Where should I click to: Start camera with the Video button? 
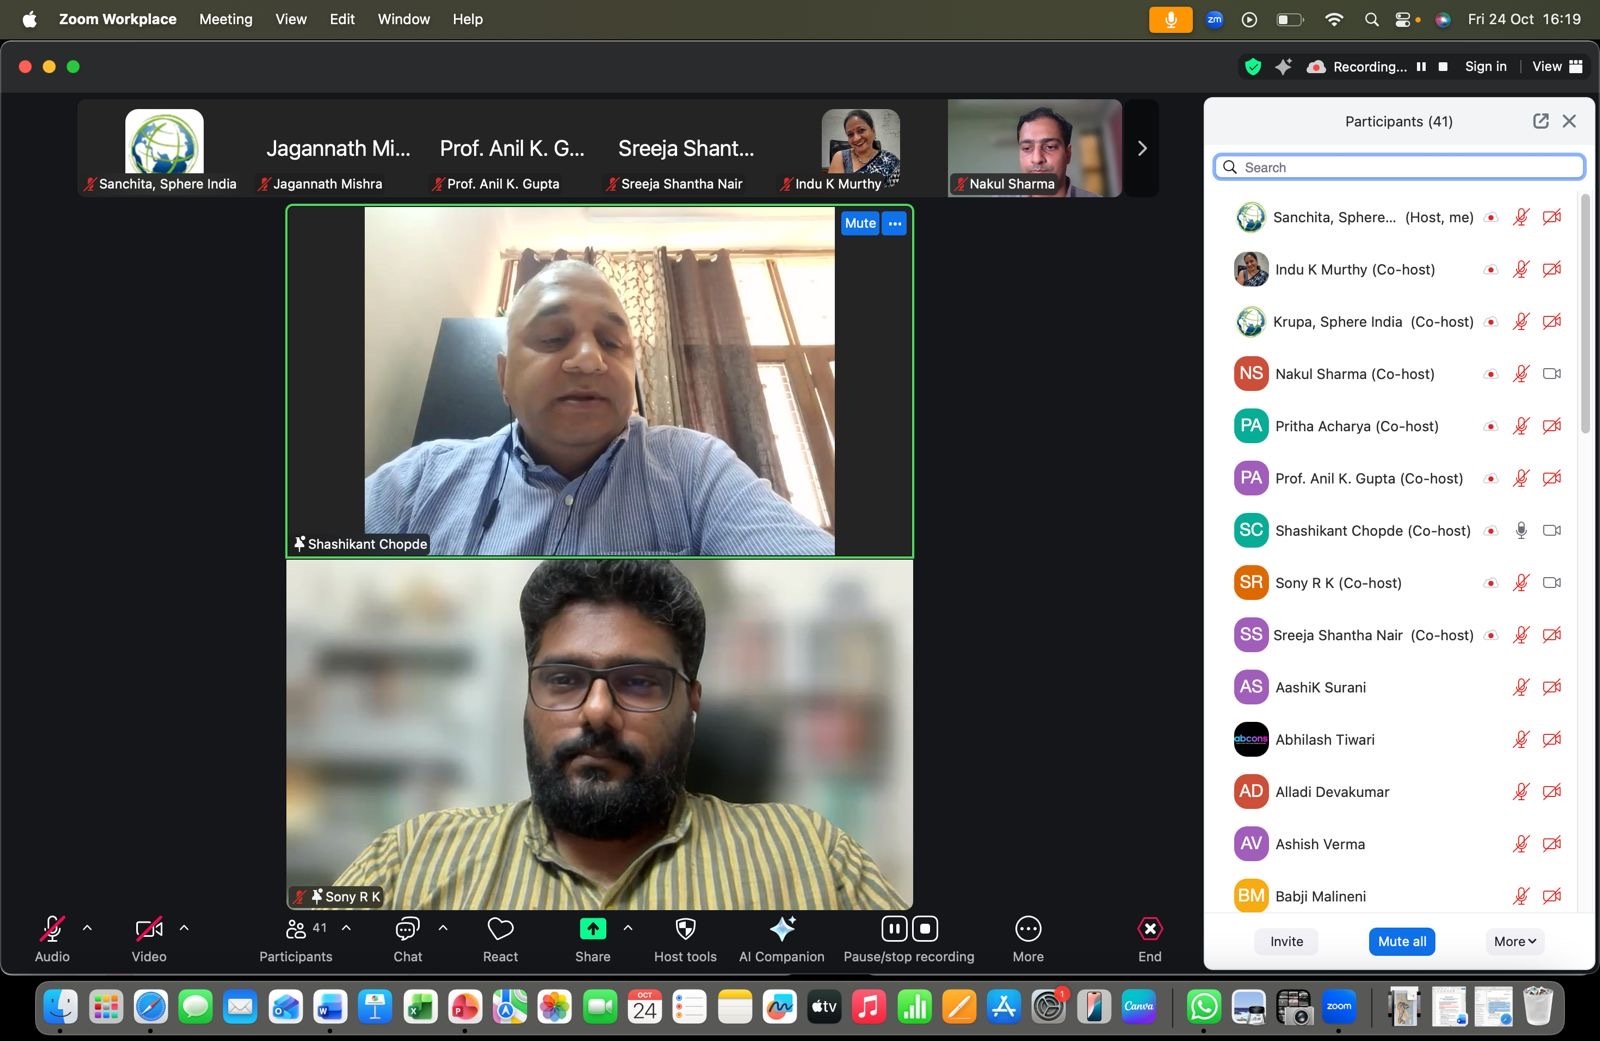click(149, 929)
